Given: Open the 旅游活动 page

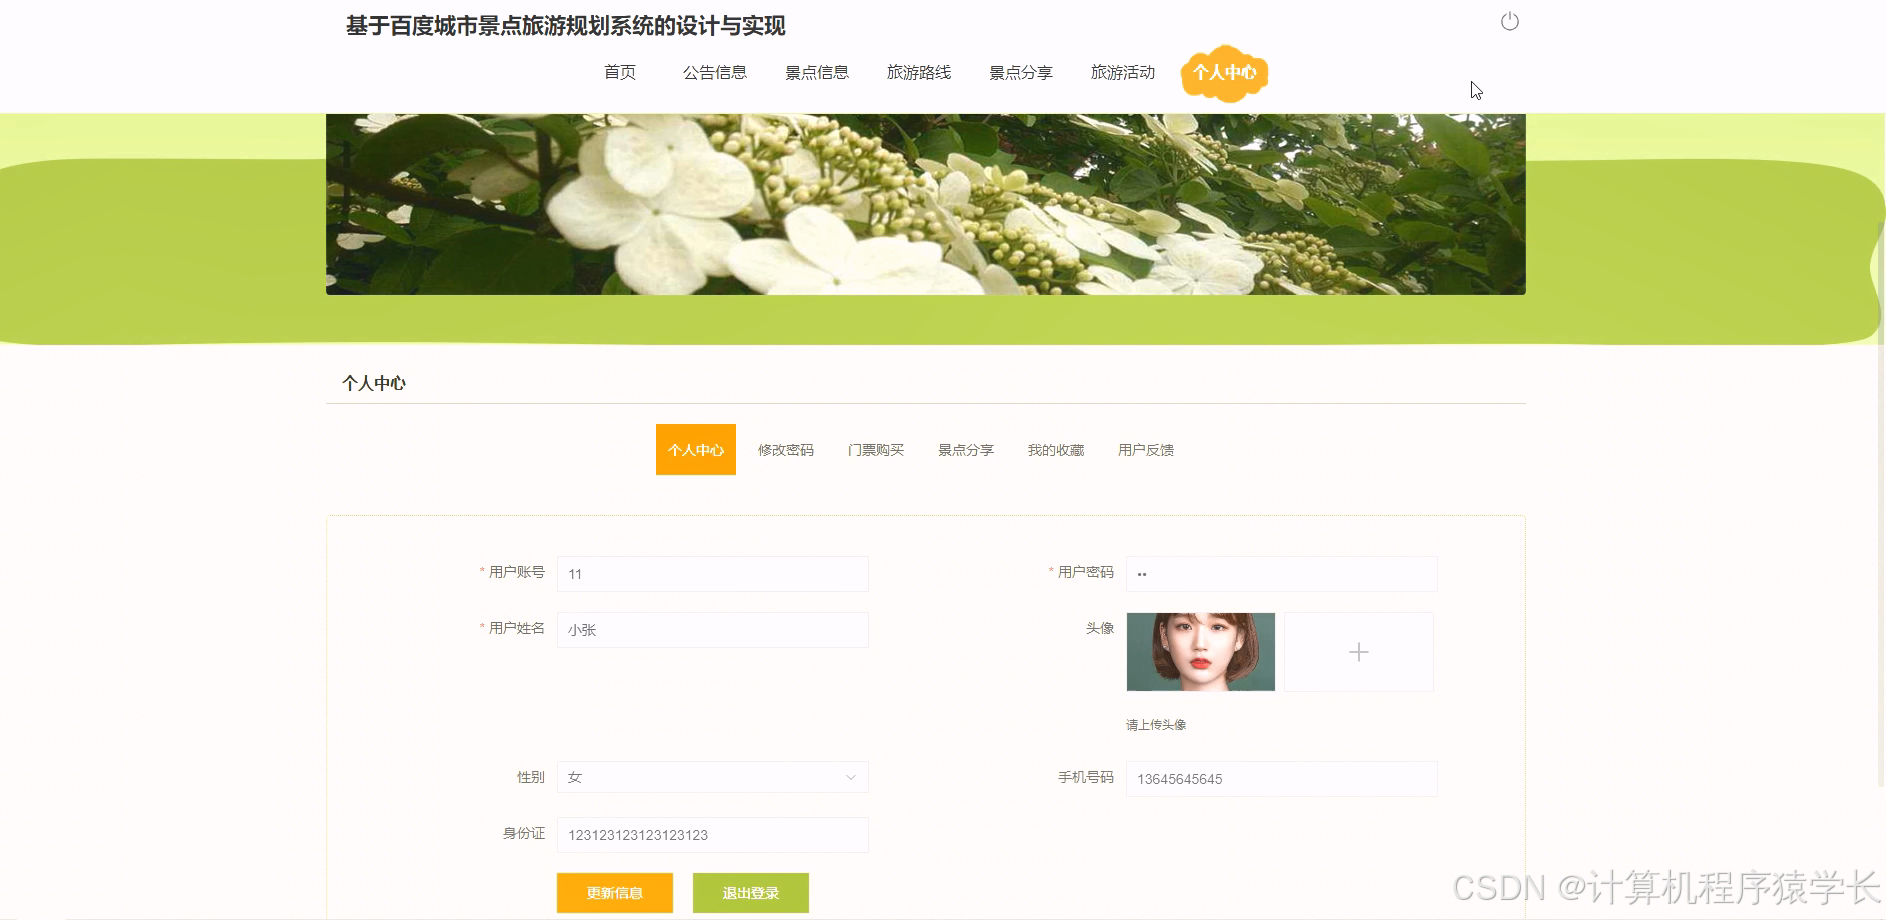Looking at the screenshot, I should (1121, 72).
